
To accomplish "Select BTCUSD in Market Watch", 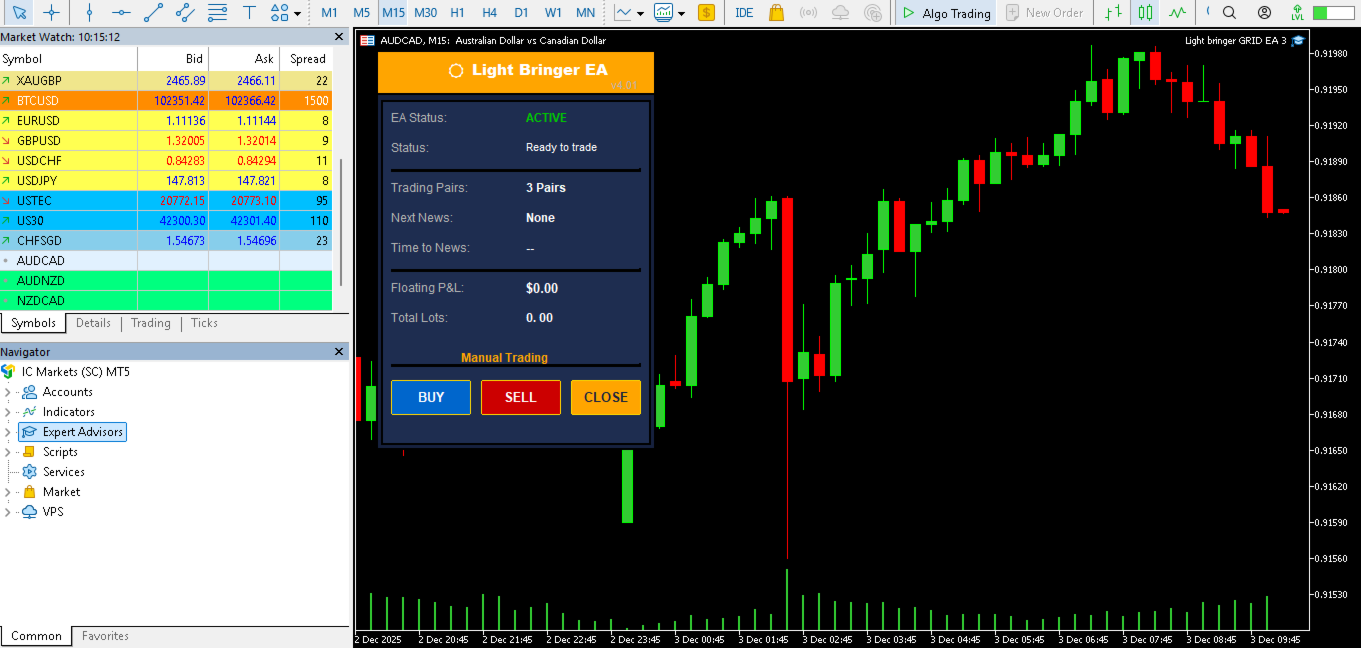I will [x=166, y=101].
